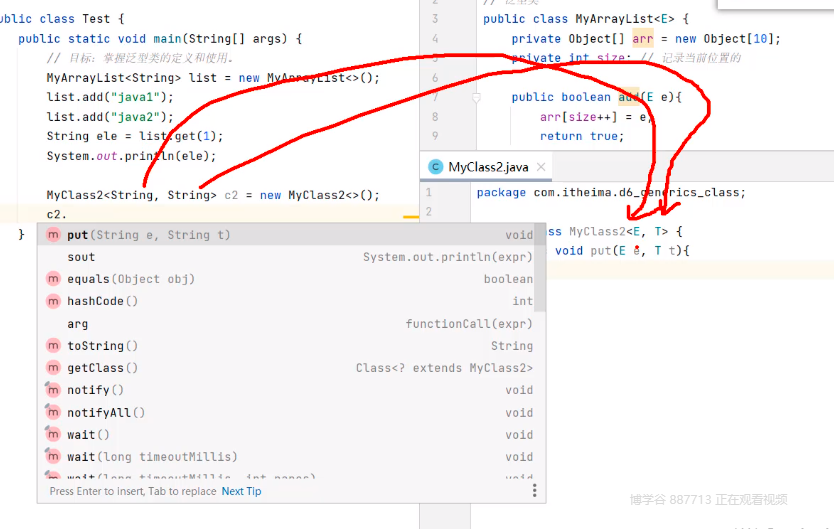
Task: Click the yellow warning stripe marker
Action: pyautogui.click(x=411, y=217)
